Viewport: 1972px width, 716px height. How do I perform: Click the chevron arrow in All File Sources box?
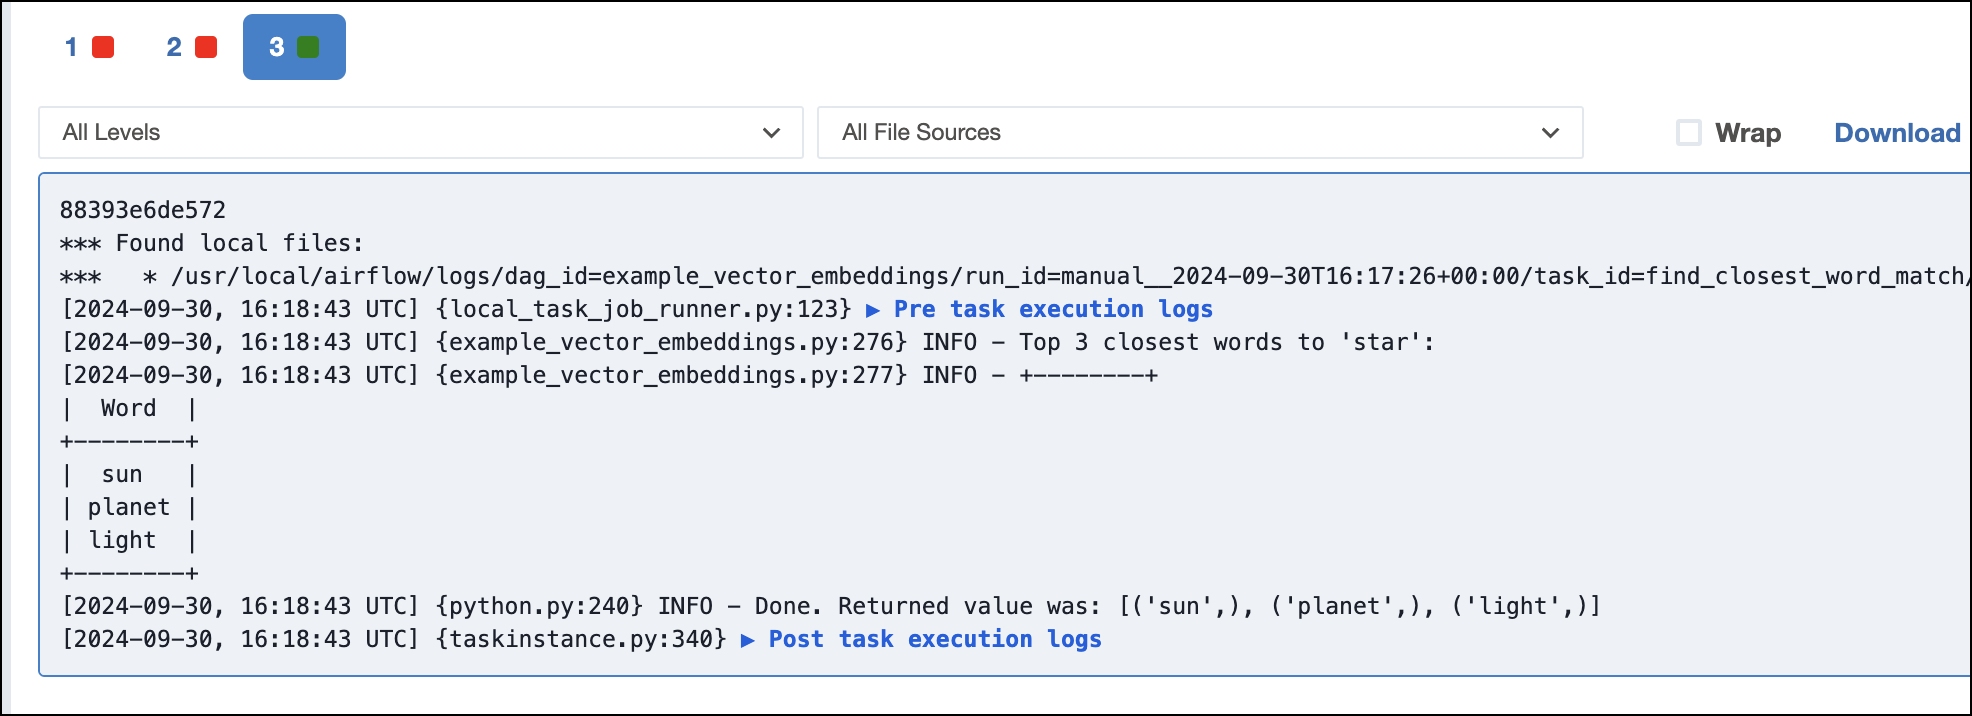(1550, 133)
